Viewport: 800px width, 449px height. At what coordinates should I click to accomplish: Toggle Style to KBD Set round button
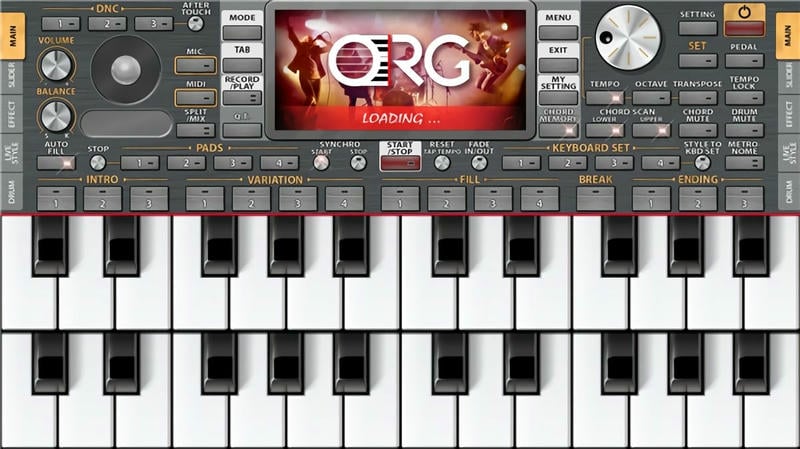[703, 163]
